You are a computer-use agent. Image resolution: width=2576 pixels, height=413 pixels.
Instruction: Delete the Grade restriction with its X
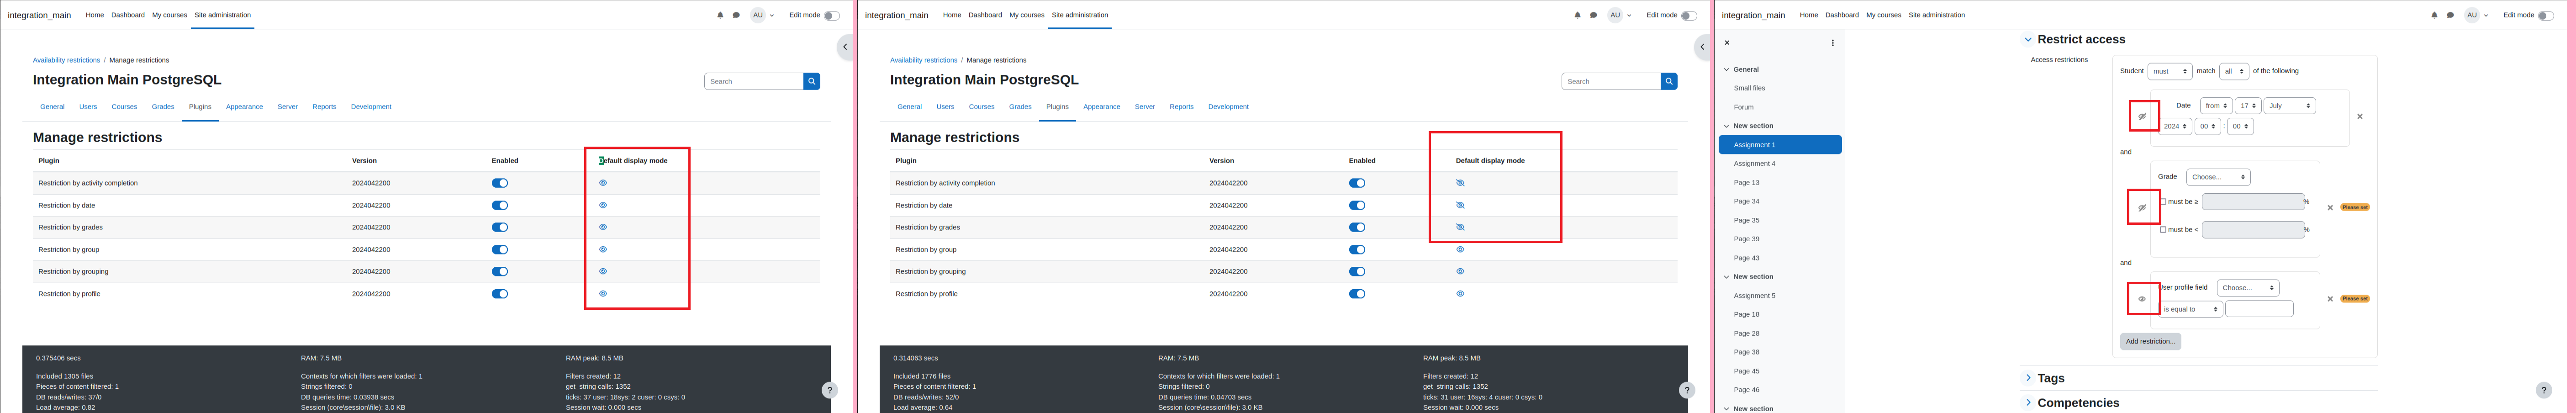(x=2330, y=207)
